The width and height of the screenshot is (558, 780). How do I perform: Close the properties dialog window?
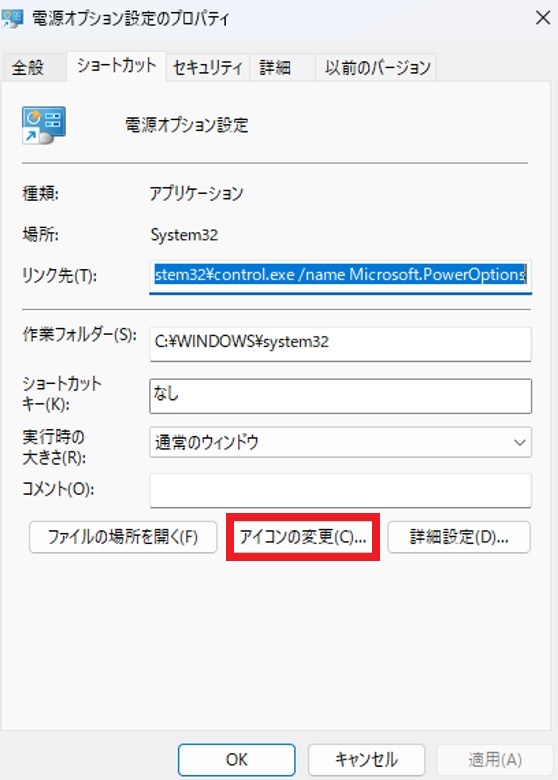543,18
